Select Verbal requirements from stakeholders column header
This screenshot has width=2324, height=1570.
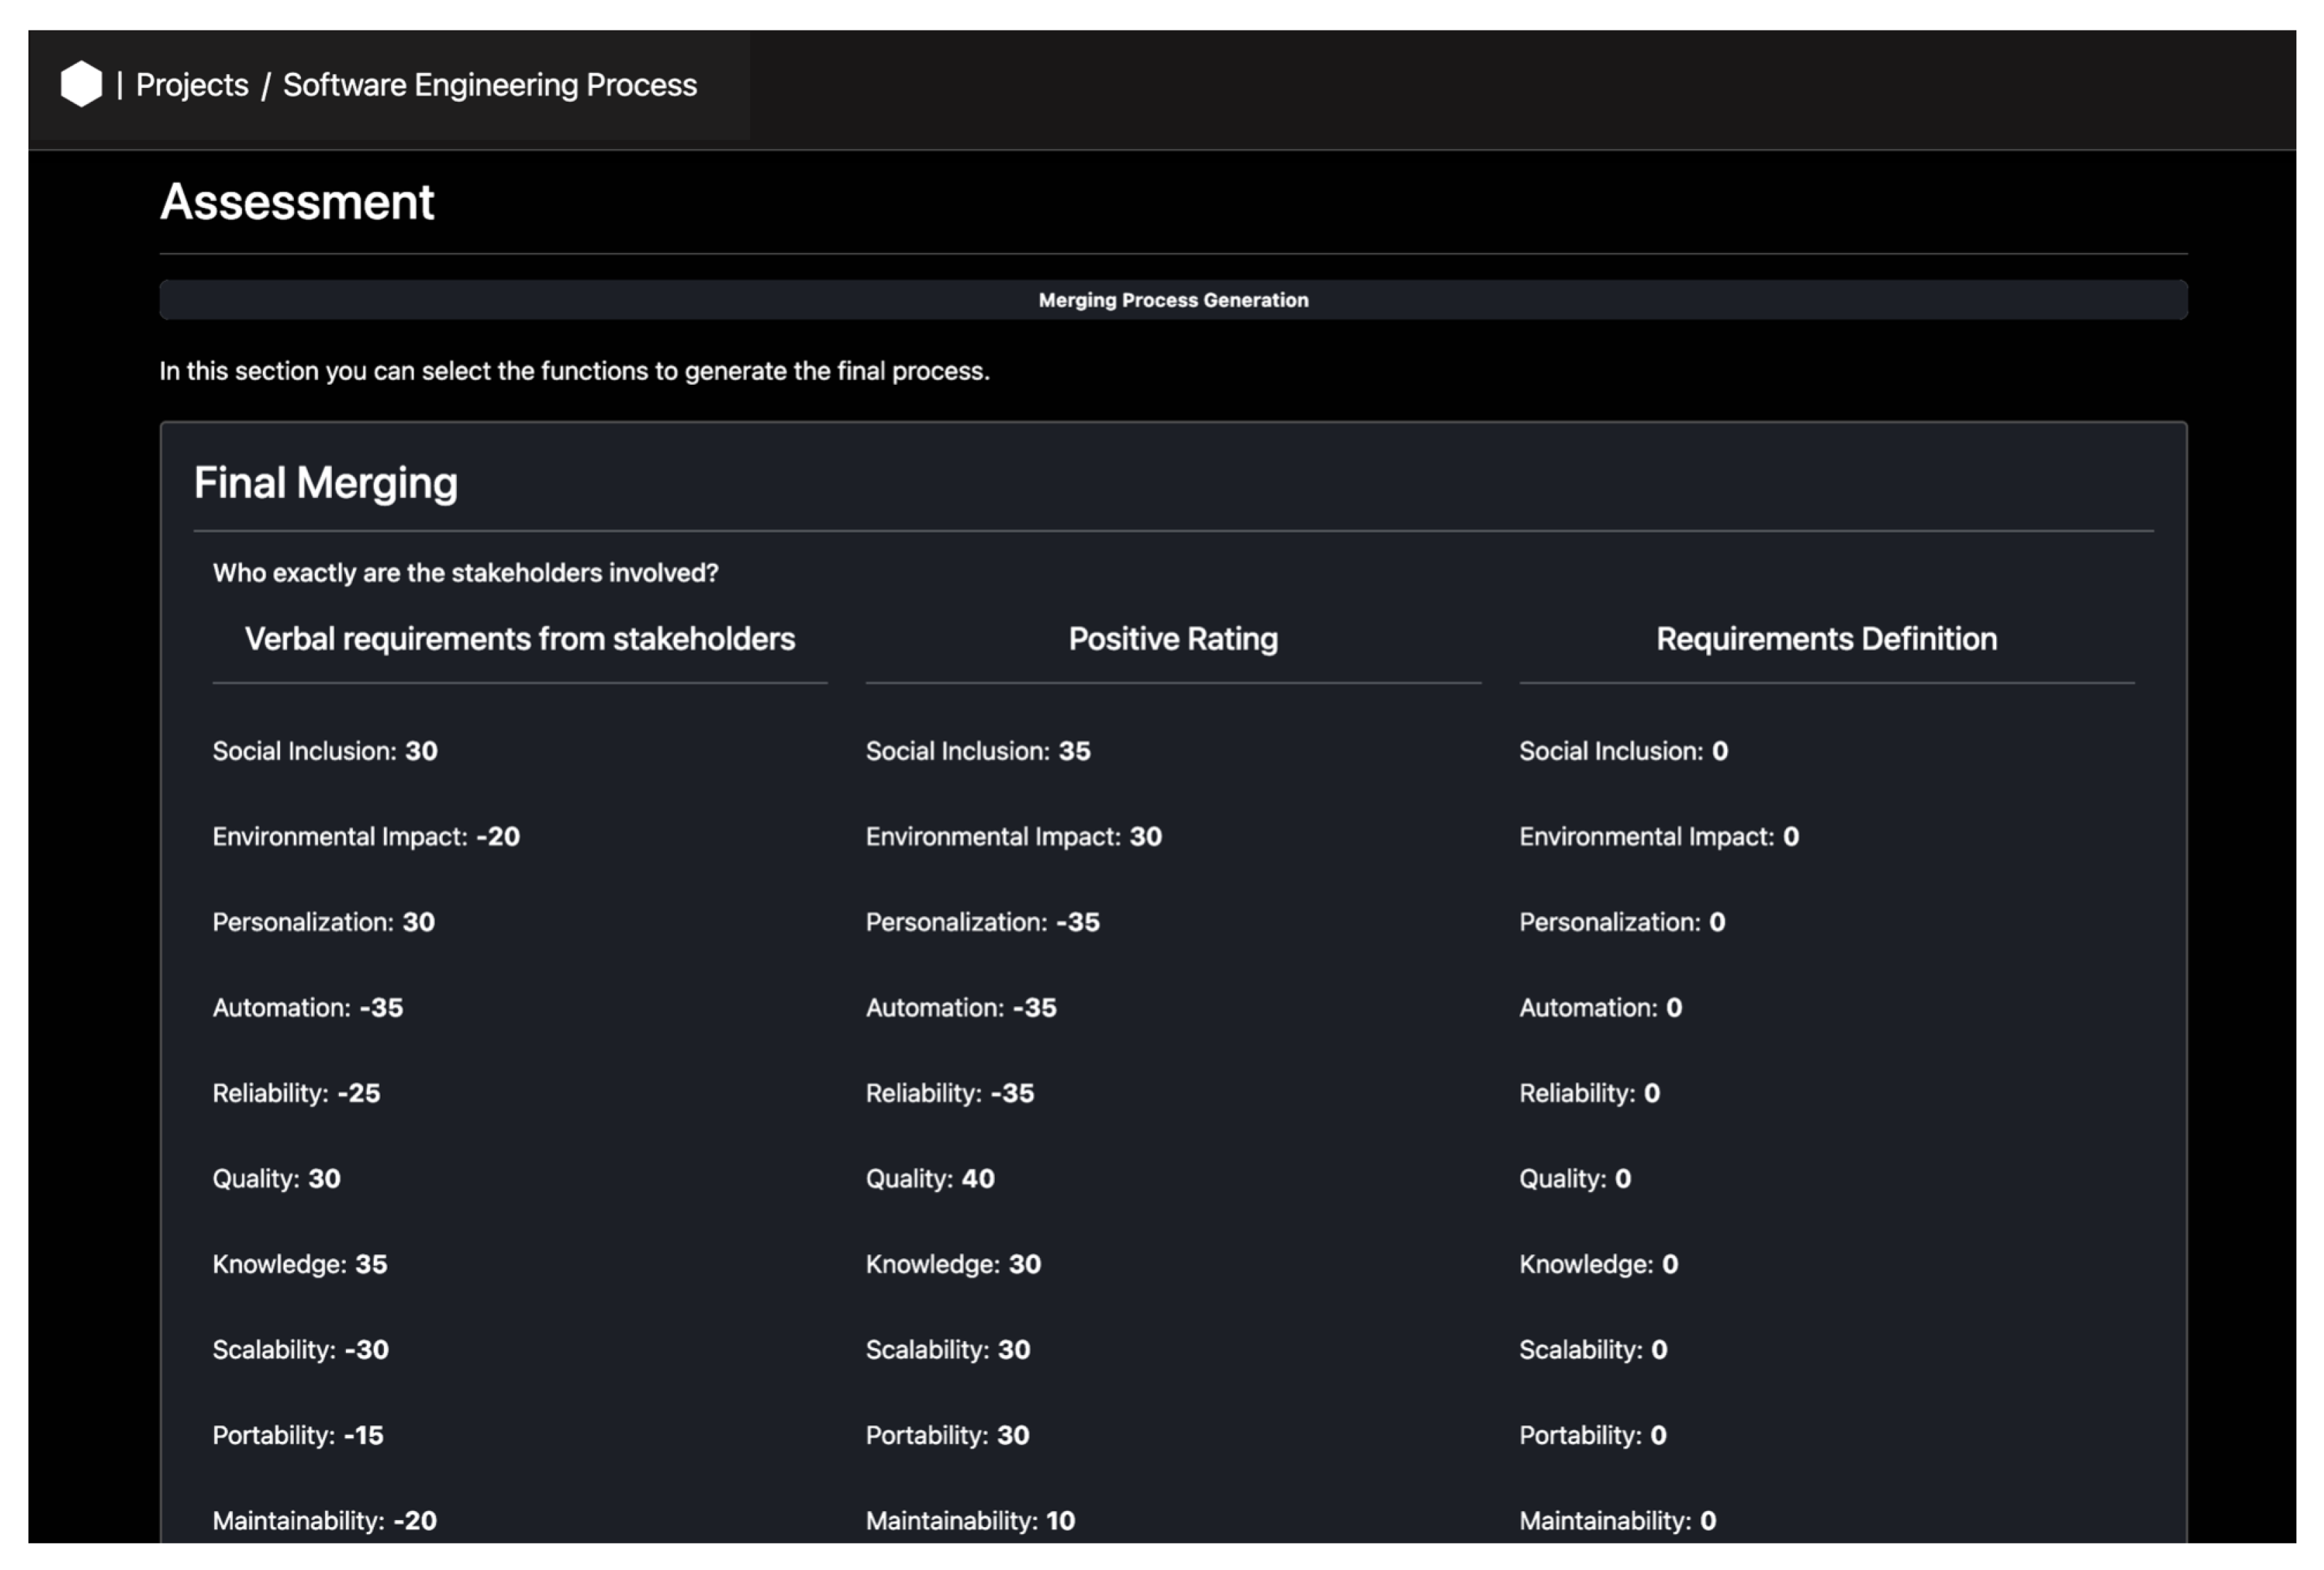tap(519, 638)
